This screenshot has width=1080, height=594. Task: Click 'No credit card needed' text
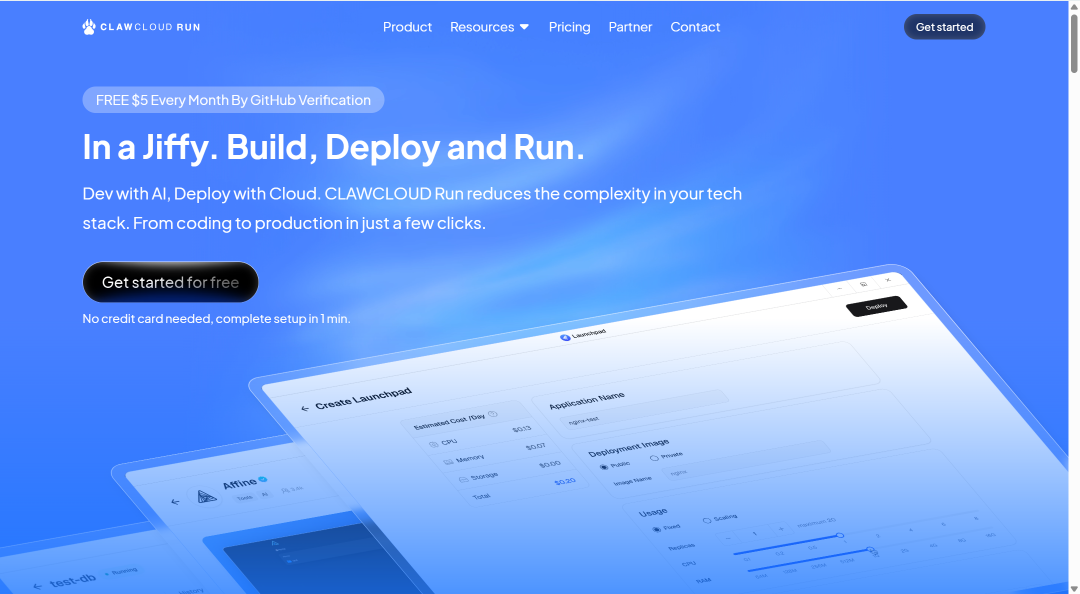(x=216, y=318)
